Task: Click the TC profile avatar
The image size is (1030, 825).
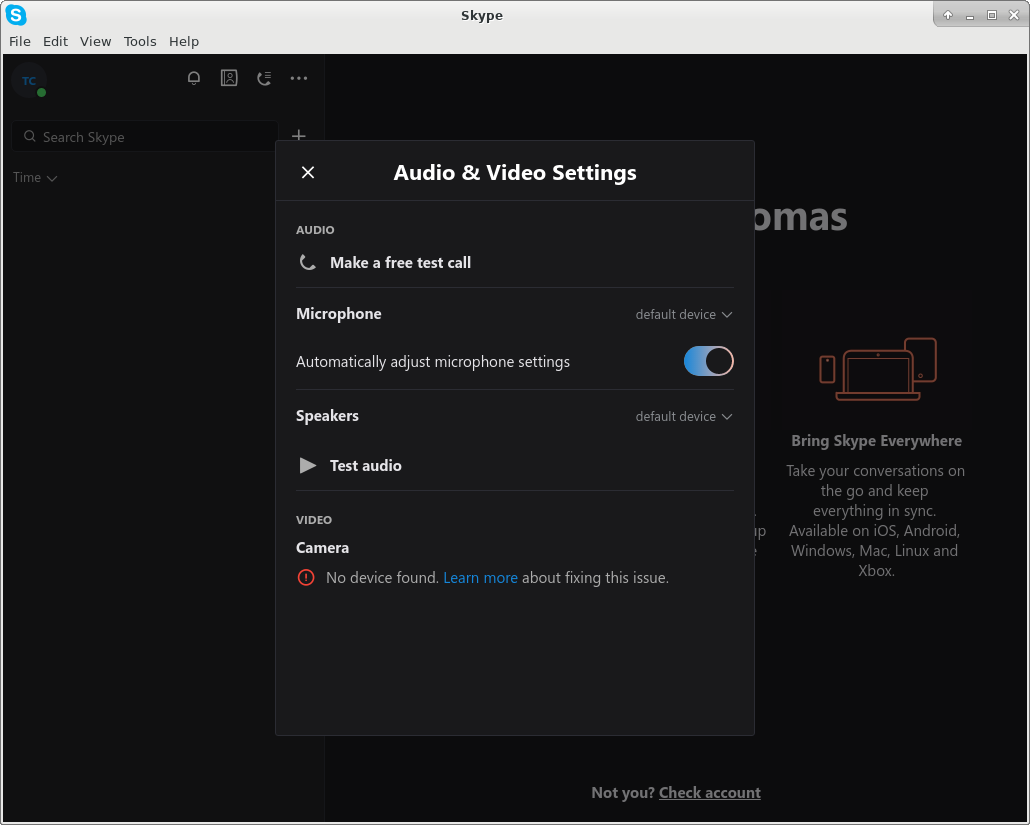Action: pos(29,81)
